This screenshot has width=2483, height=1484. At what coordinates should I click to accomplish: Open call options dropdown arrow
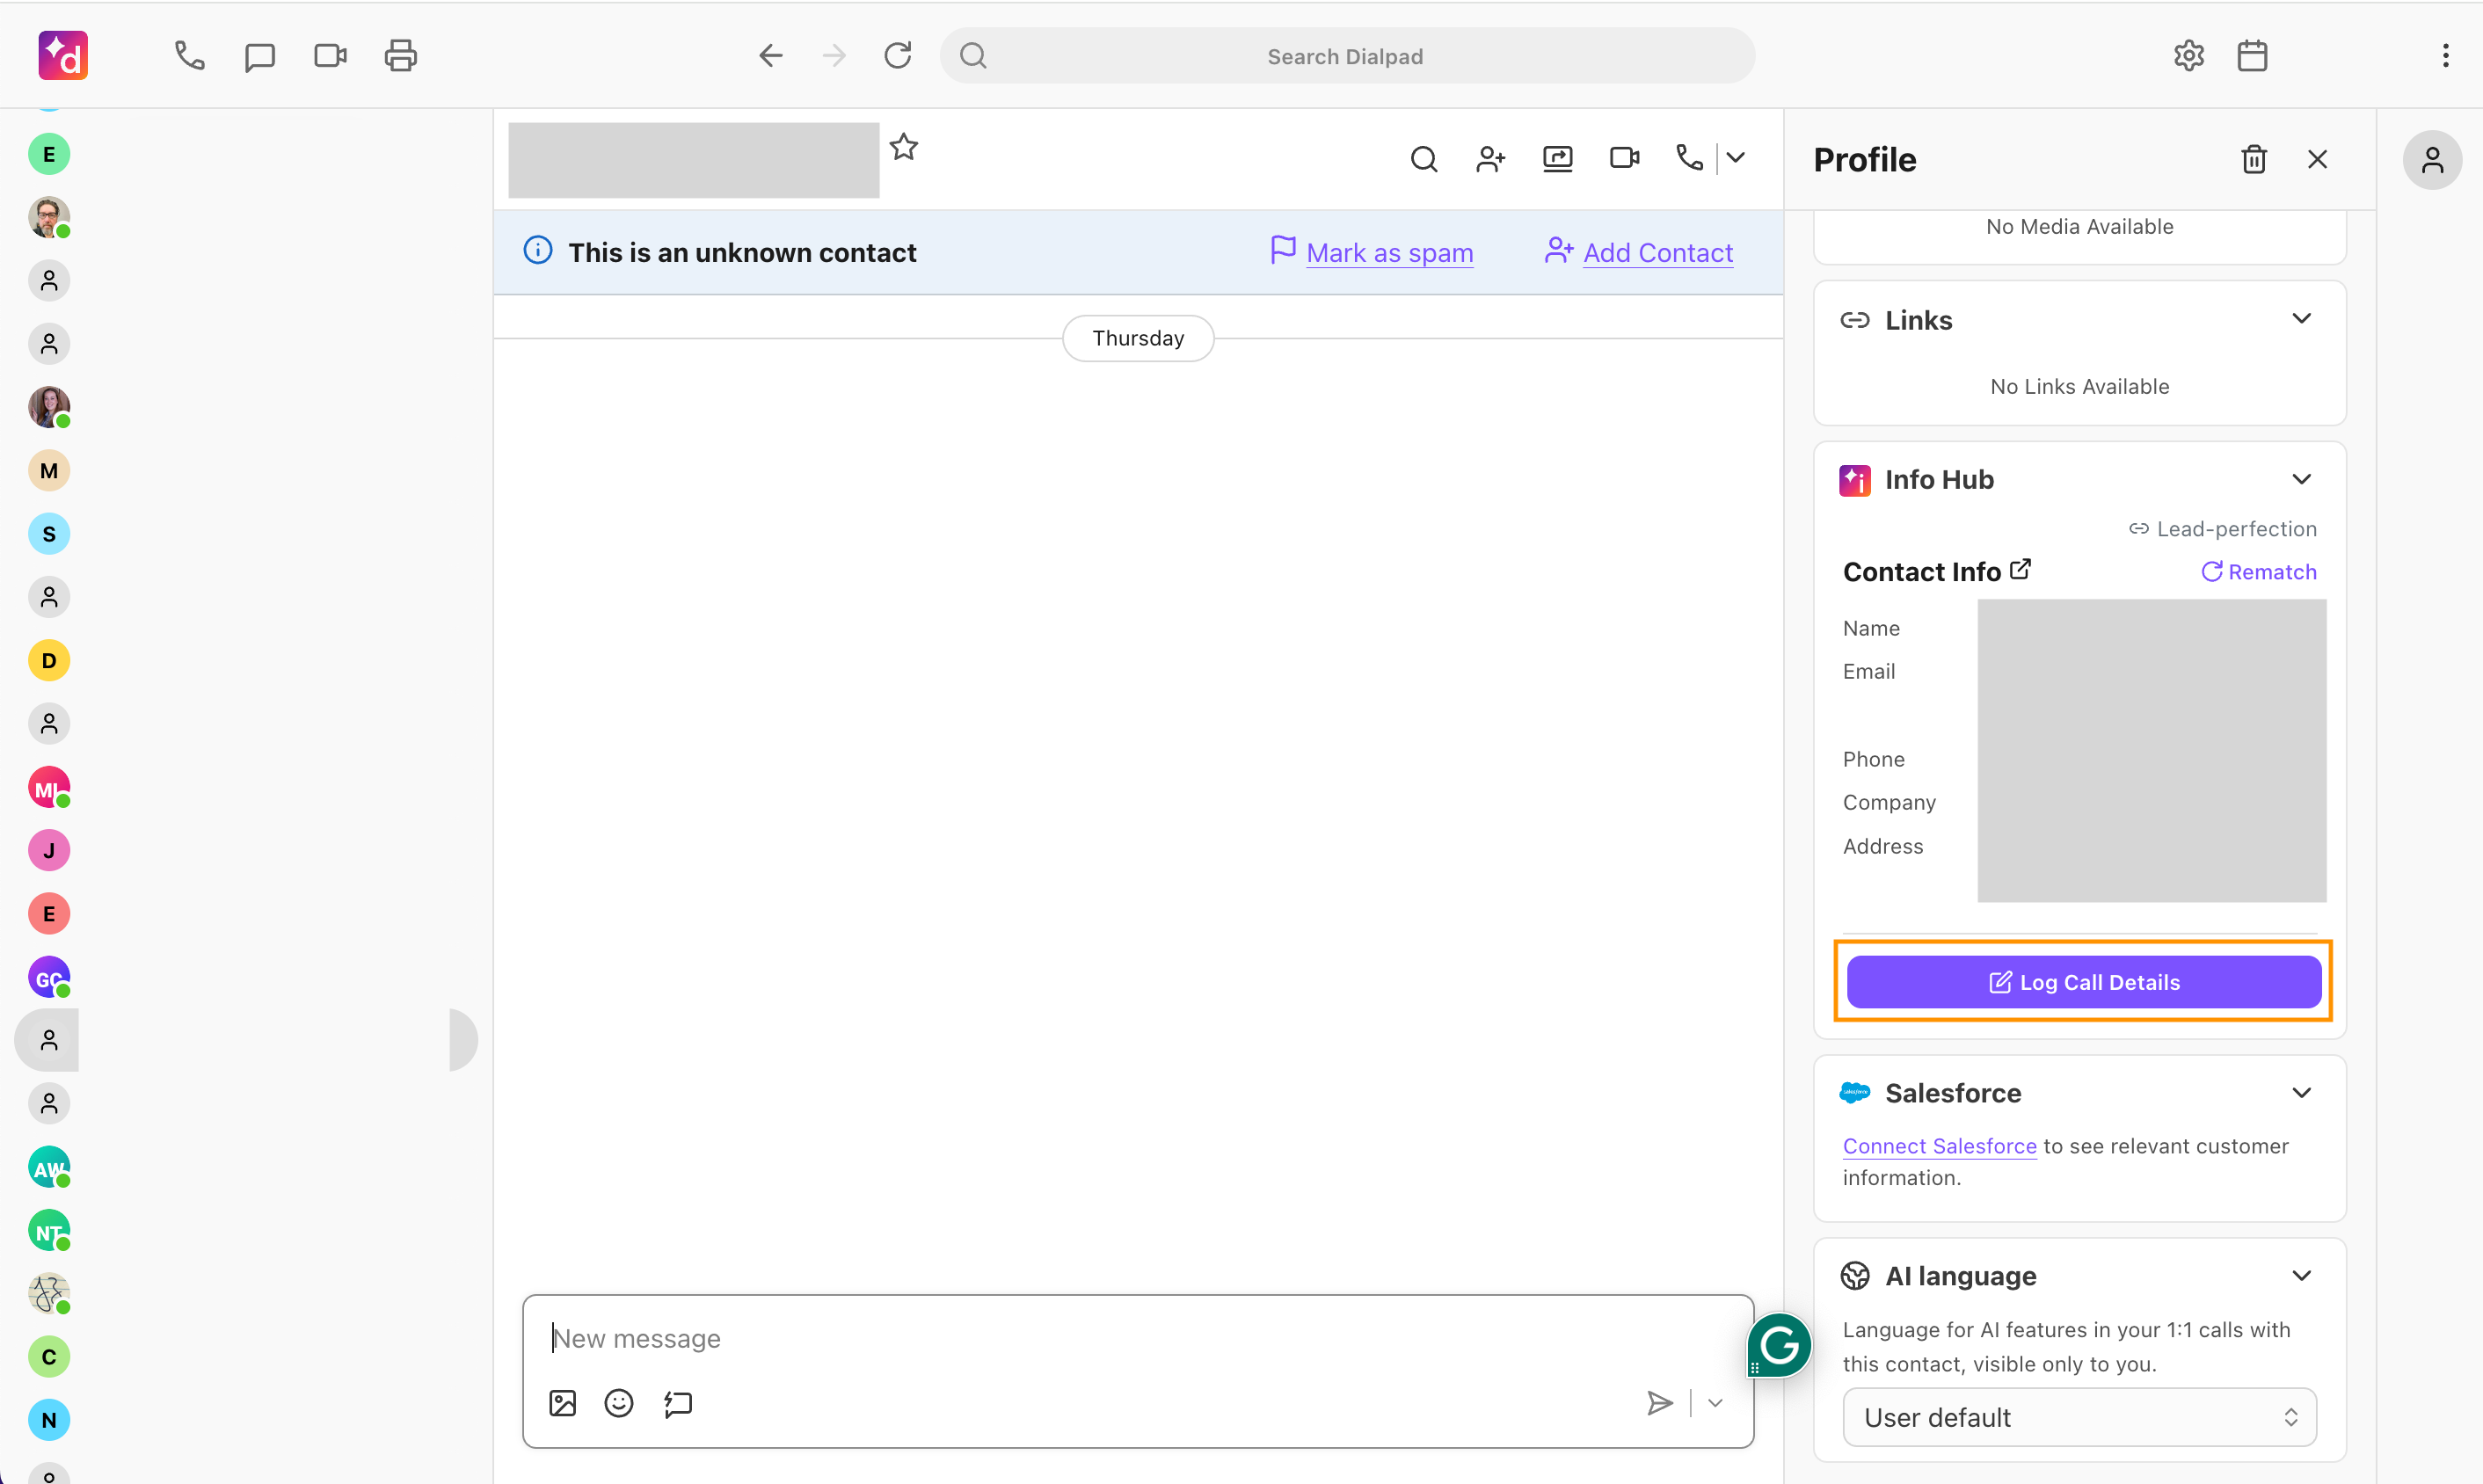[1736, 158]
